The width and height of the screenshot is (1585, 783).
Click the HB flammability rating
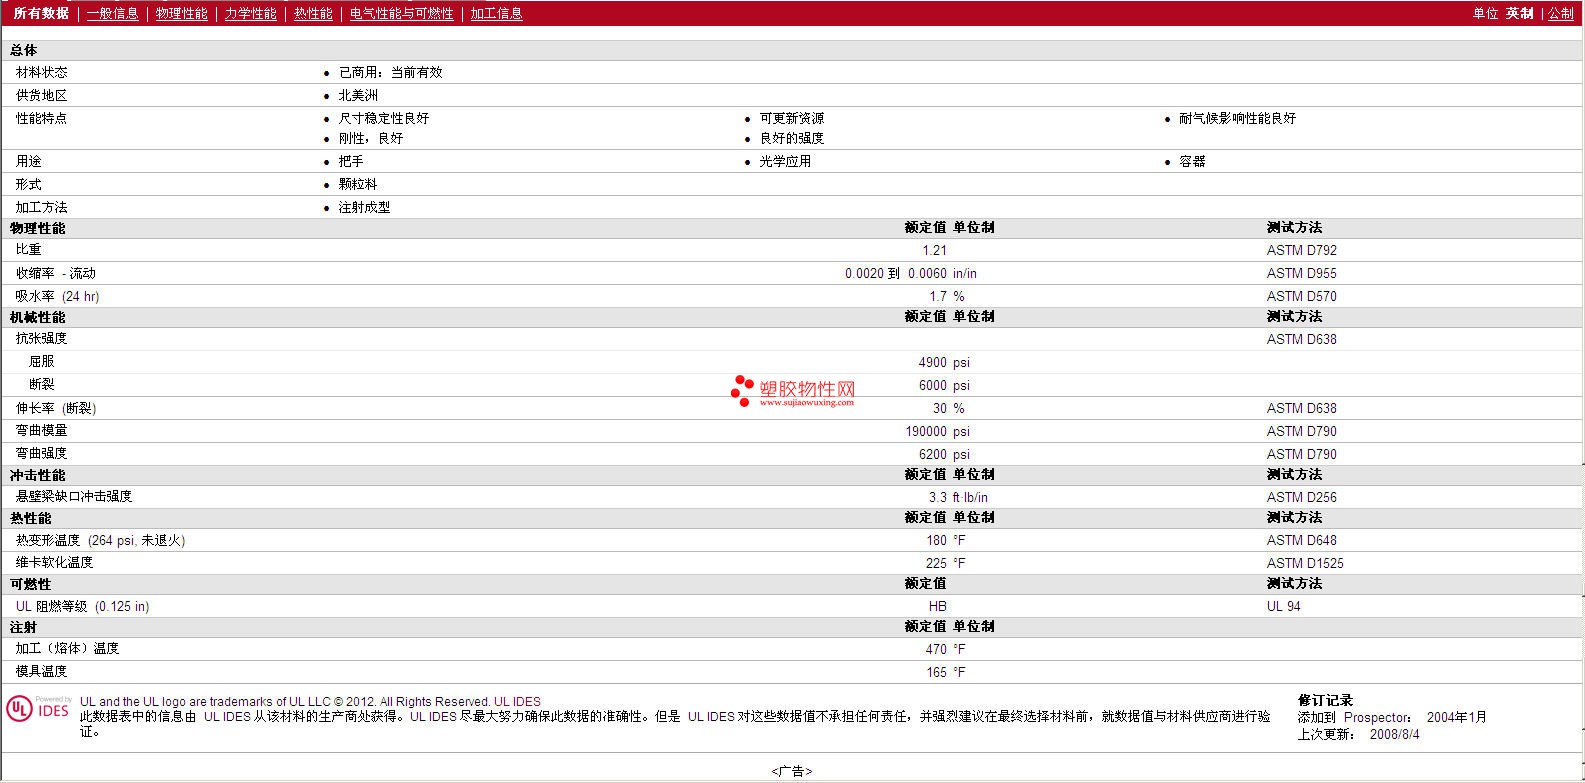coord(937,606)
